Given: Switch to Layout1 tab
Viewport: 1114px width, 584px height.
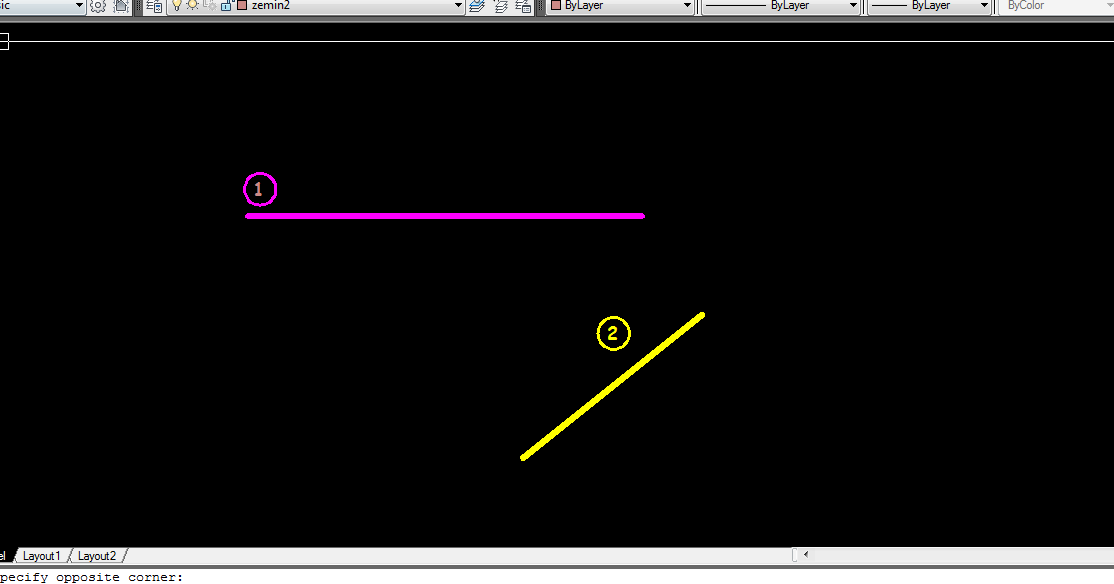Looking at the screenshot, I should point(41,556).
